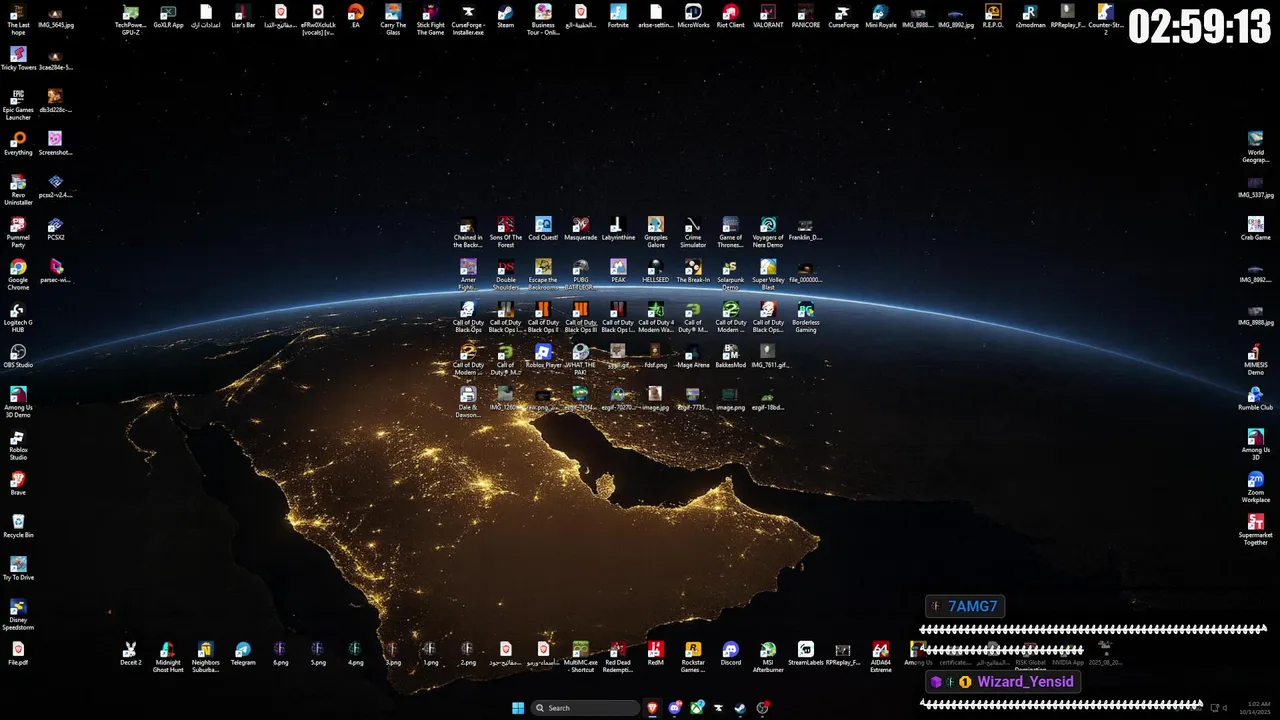Screen dimensions: 1280x720
Task: Open the BakkesMod shortcut
Action: click(x=731, y=357)
